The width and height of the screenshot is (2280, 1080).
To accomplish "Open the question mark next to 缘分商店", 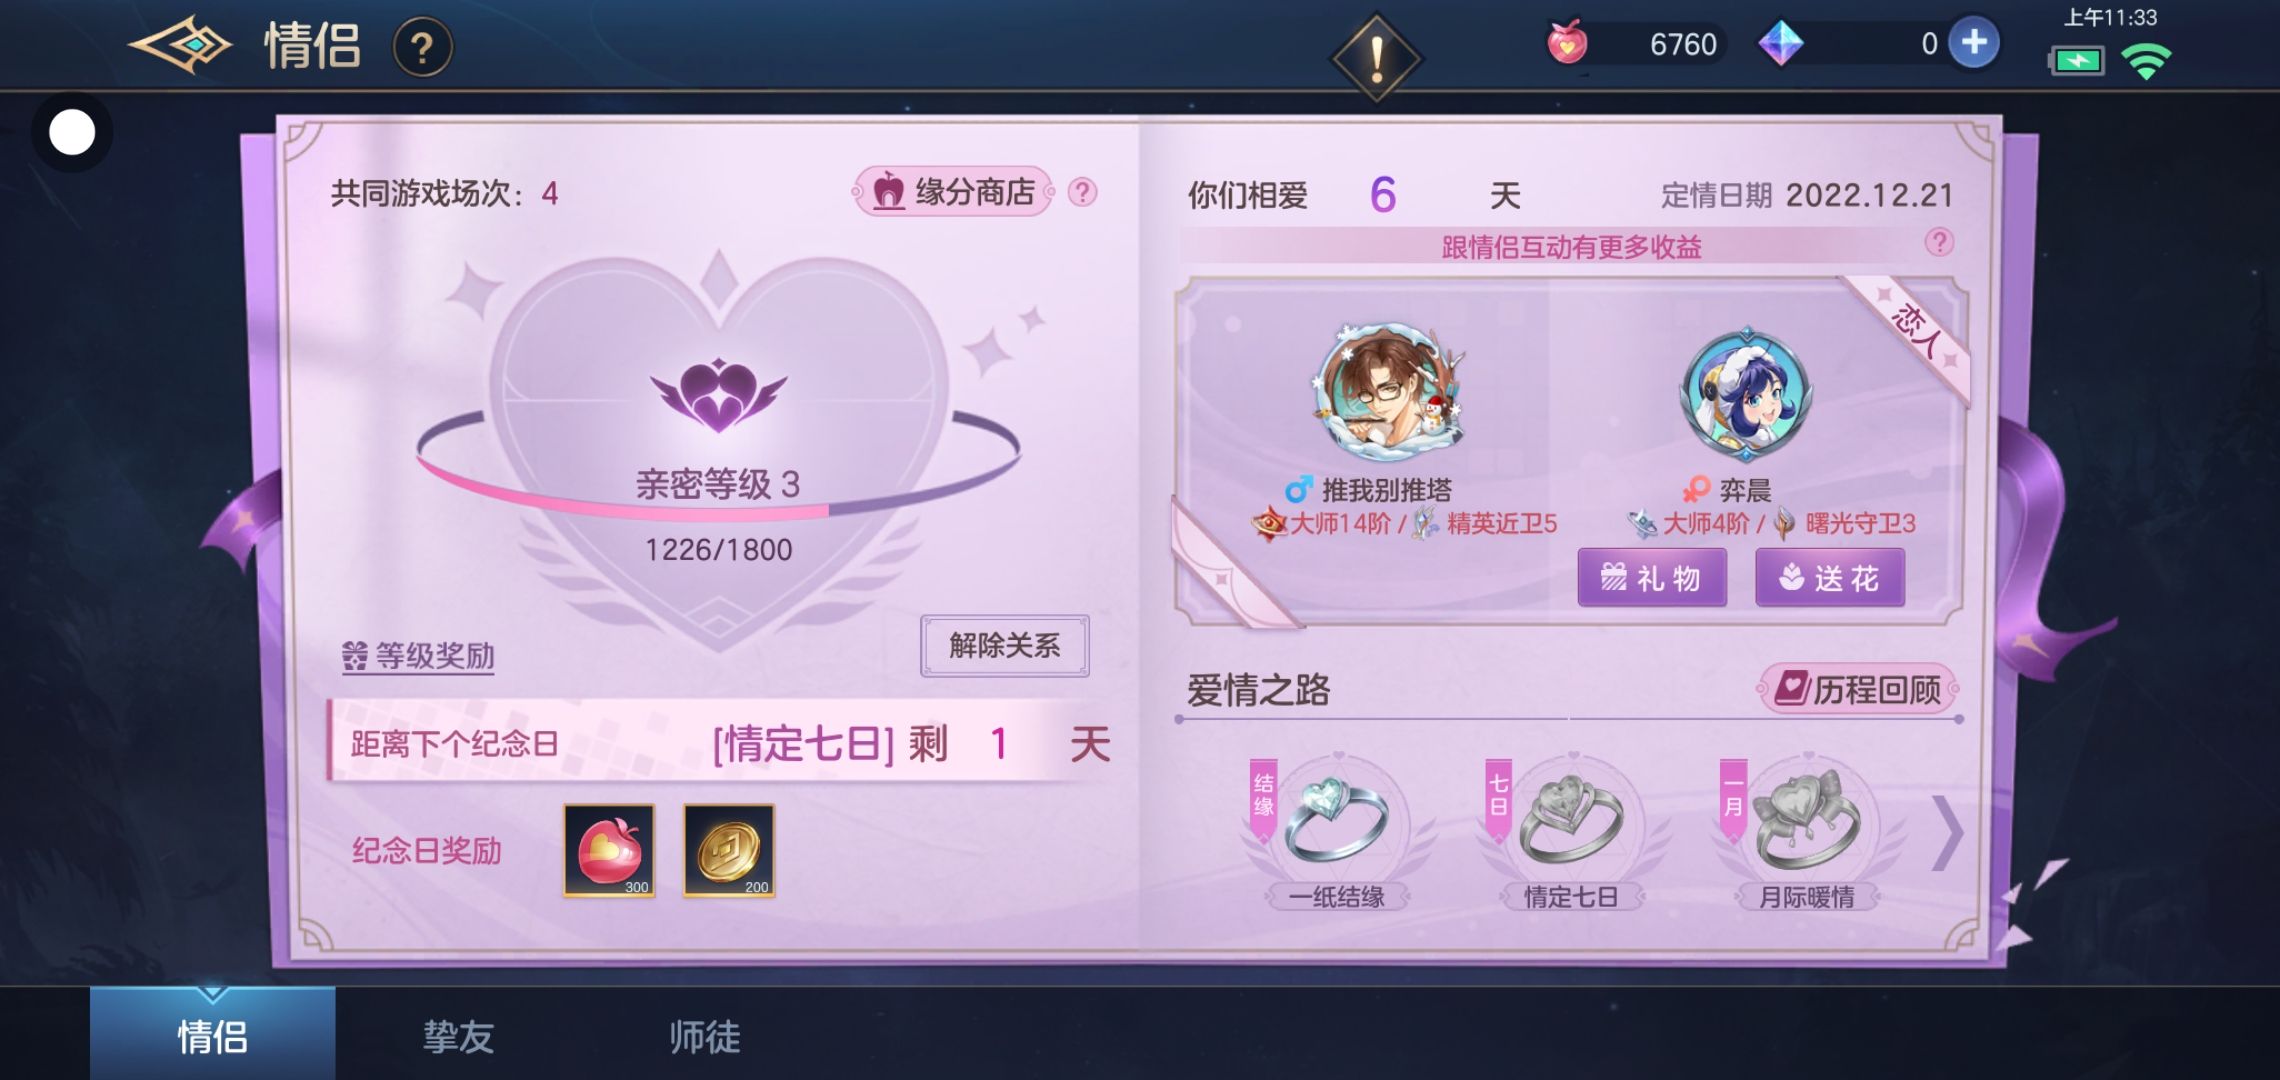I will tap(1082, 192).
